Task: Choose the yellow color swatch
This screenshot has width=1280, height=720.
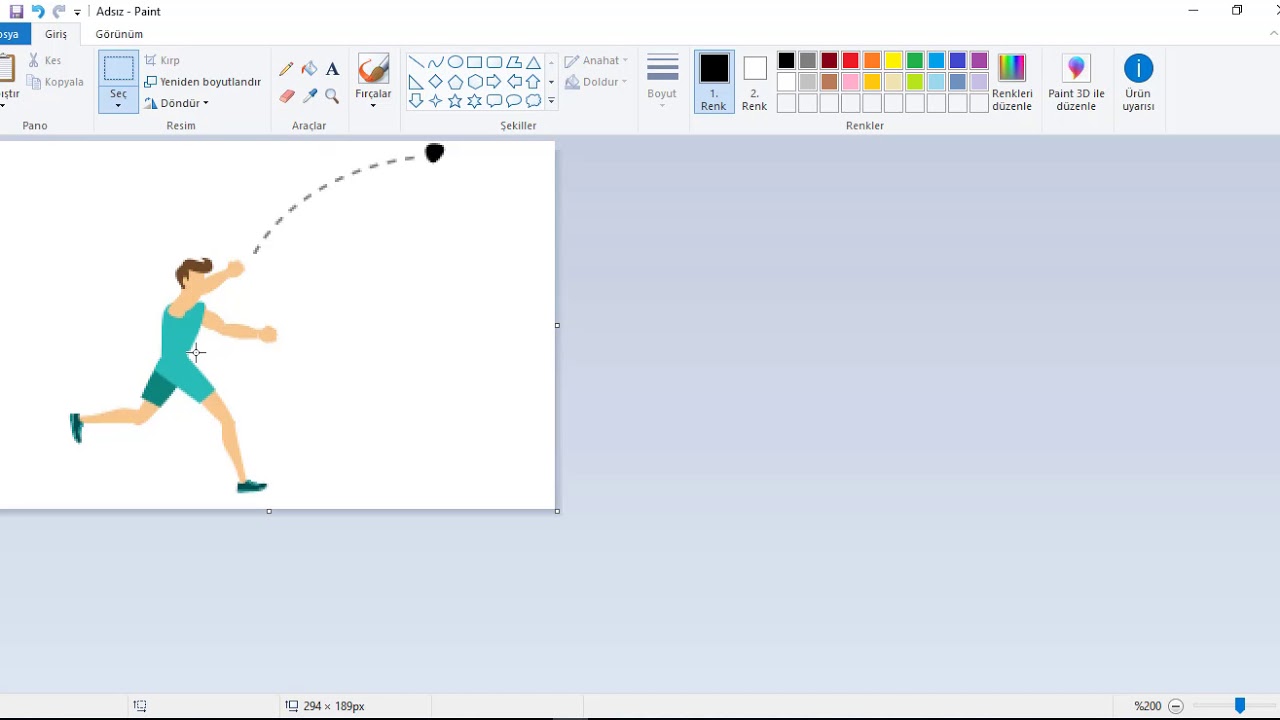Action: (893, 61)
